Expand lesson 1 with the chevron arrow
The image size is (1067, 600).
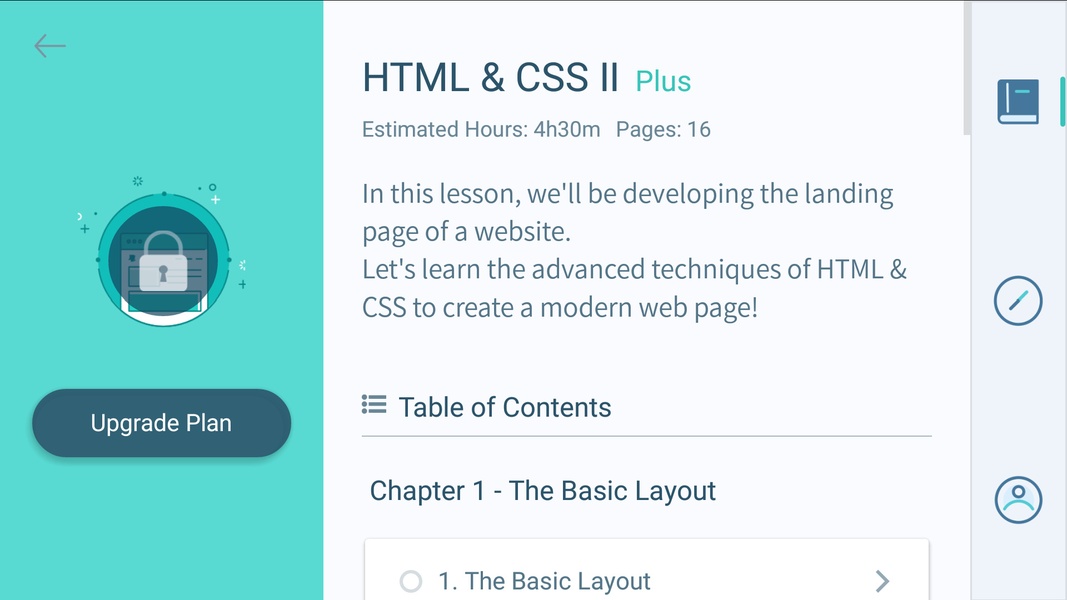pyautogui.click(x=882, y=581)
